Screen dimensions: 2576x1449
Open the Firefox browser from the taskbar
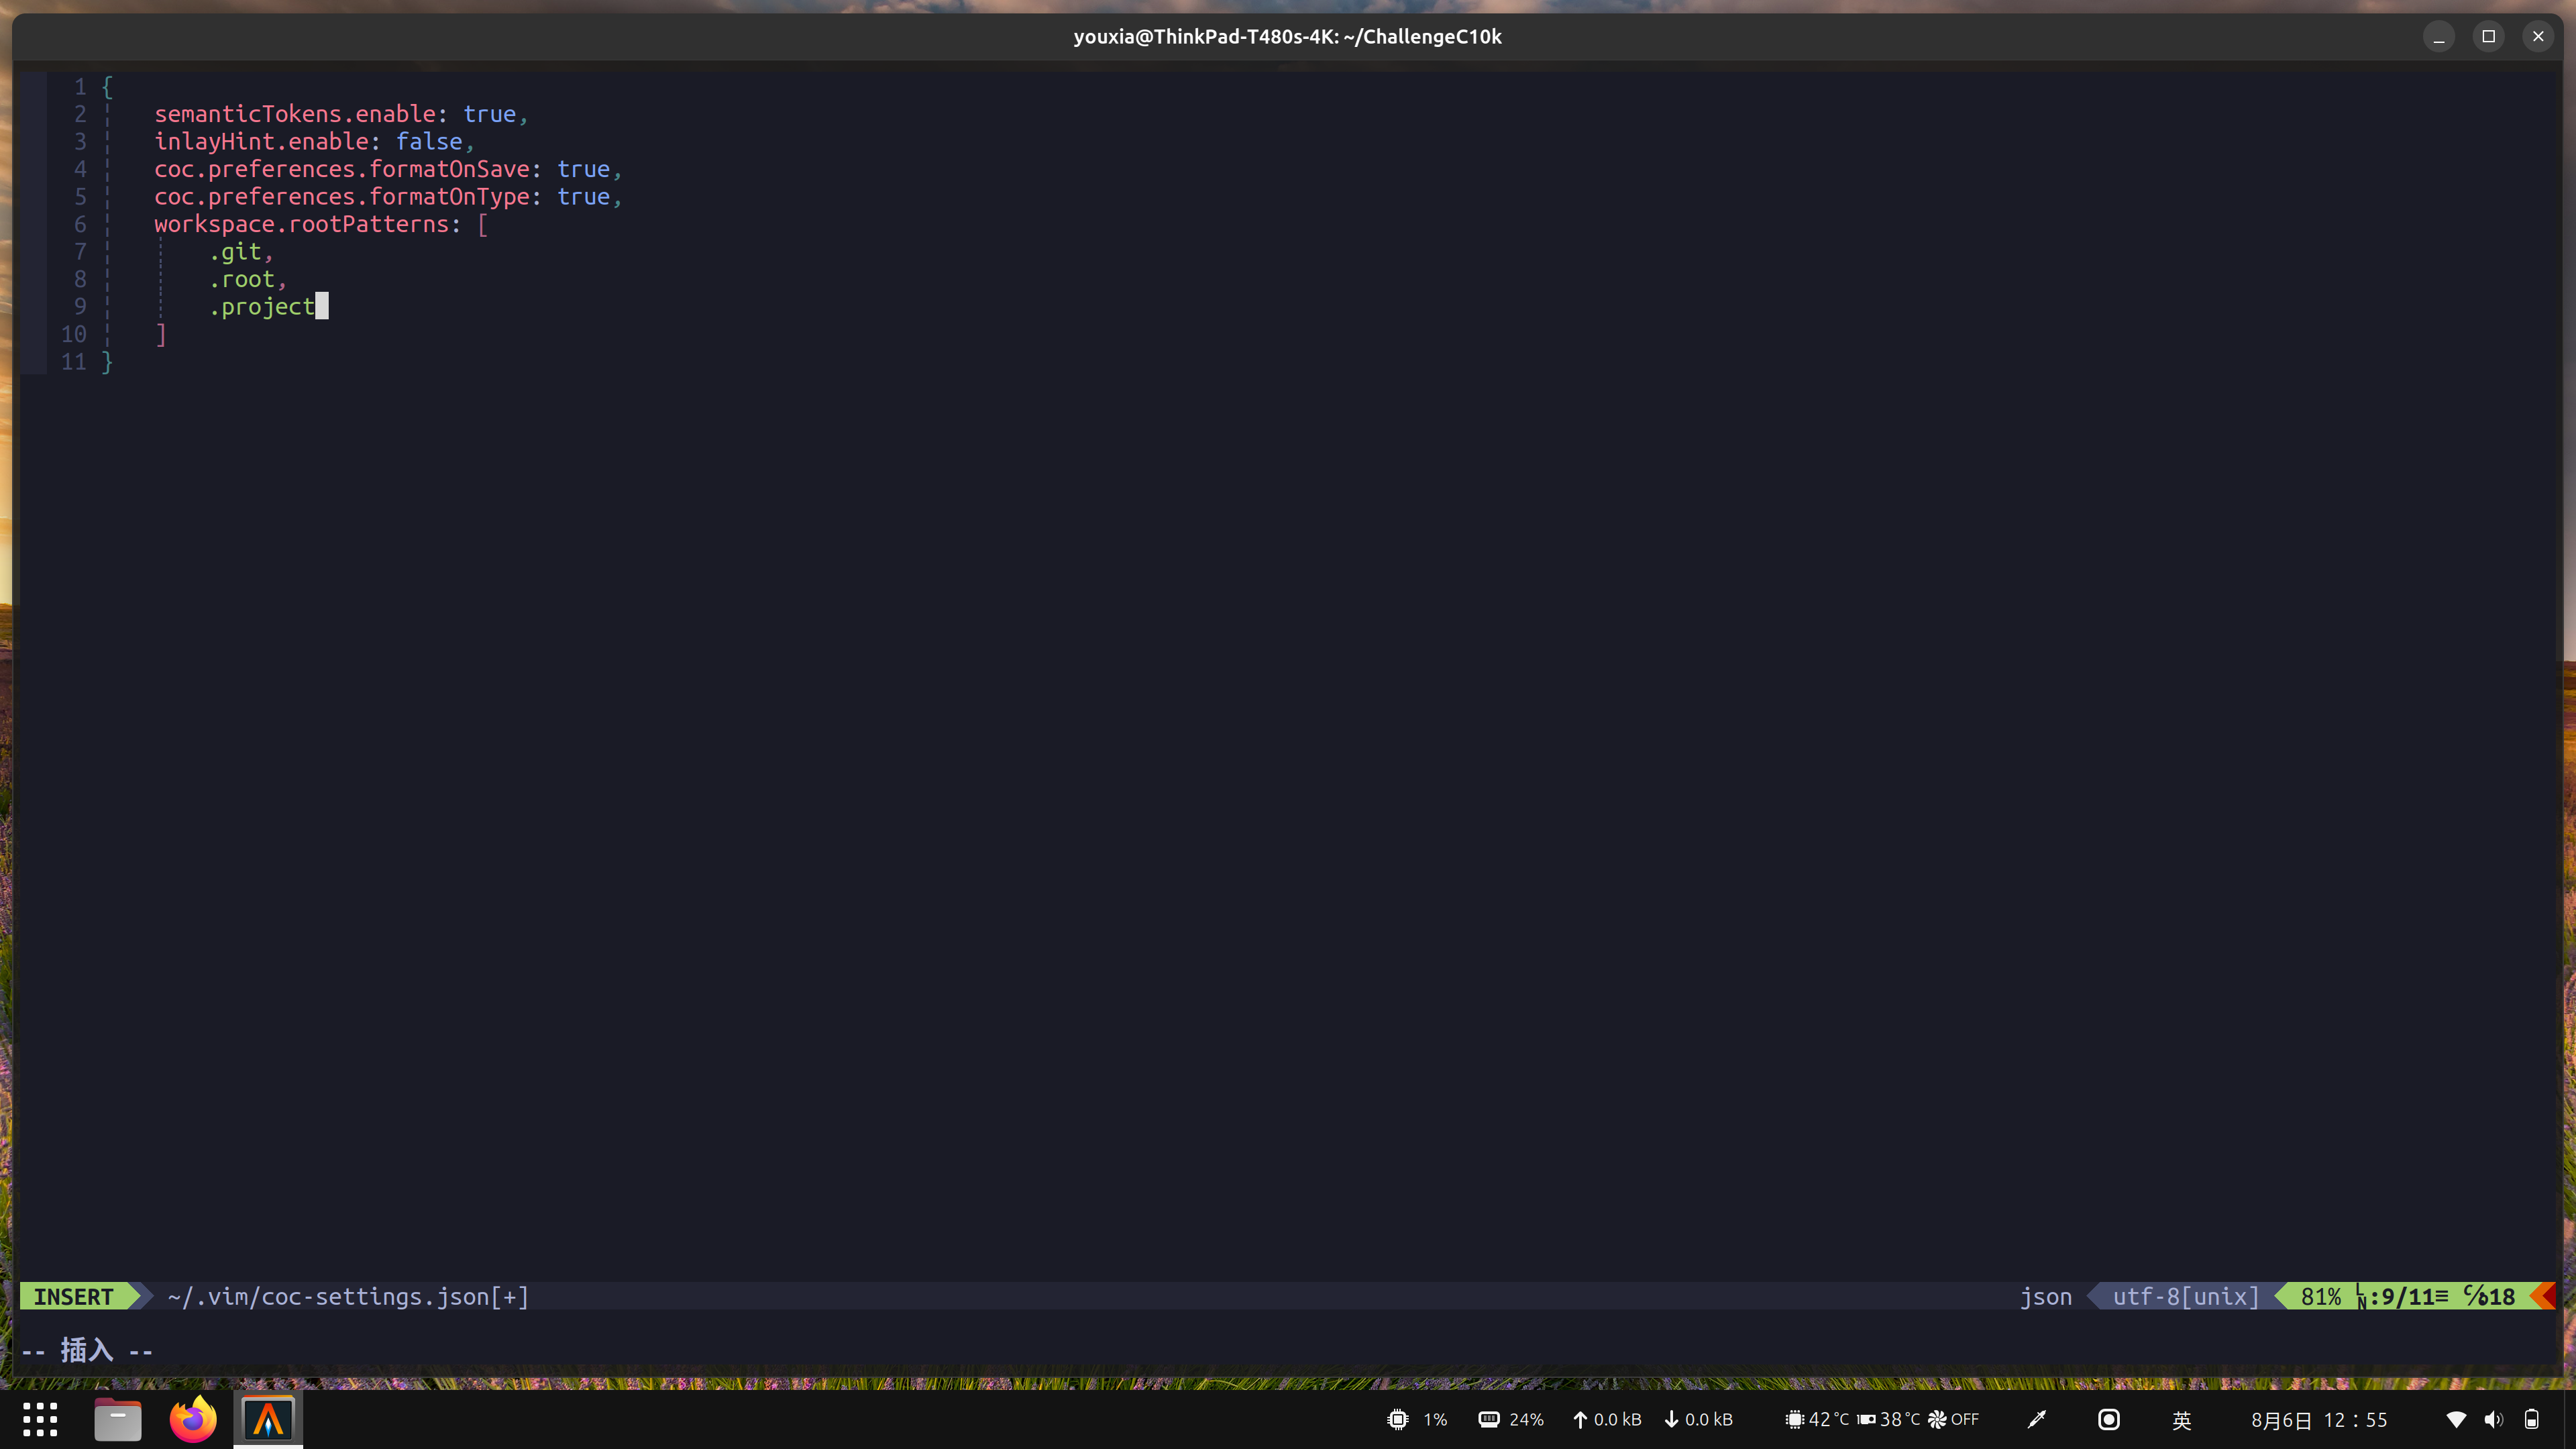[192, 1419]
